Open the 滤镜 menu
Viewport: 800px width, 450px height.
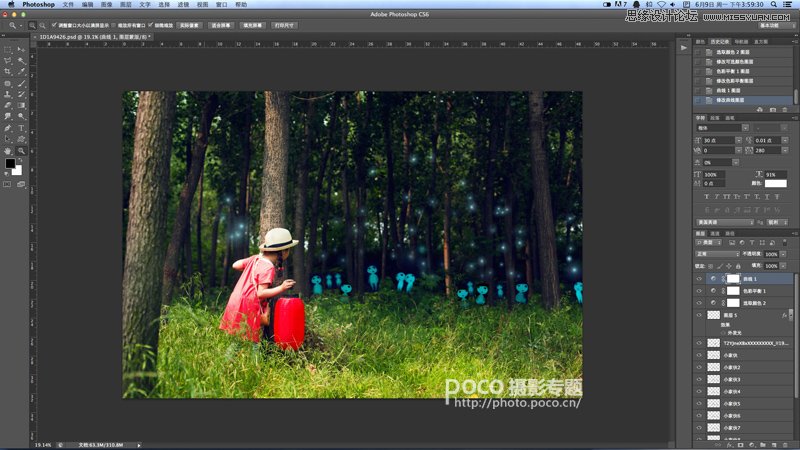183,4
